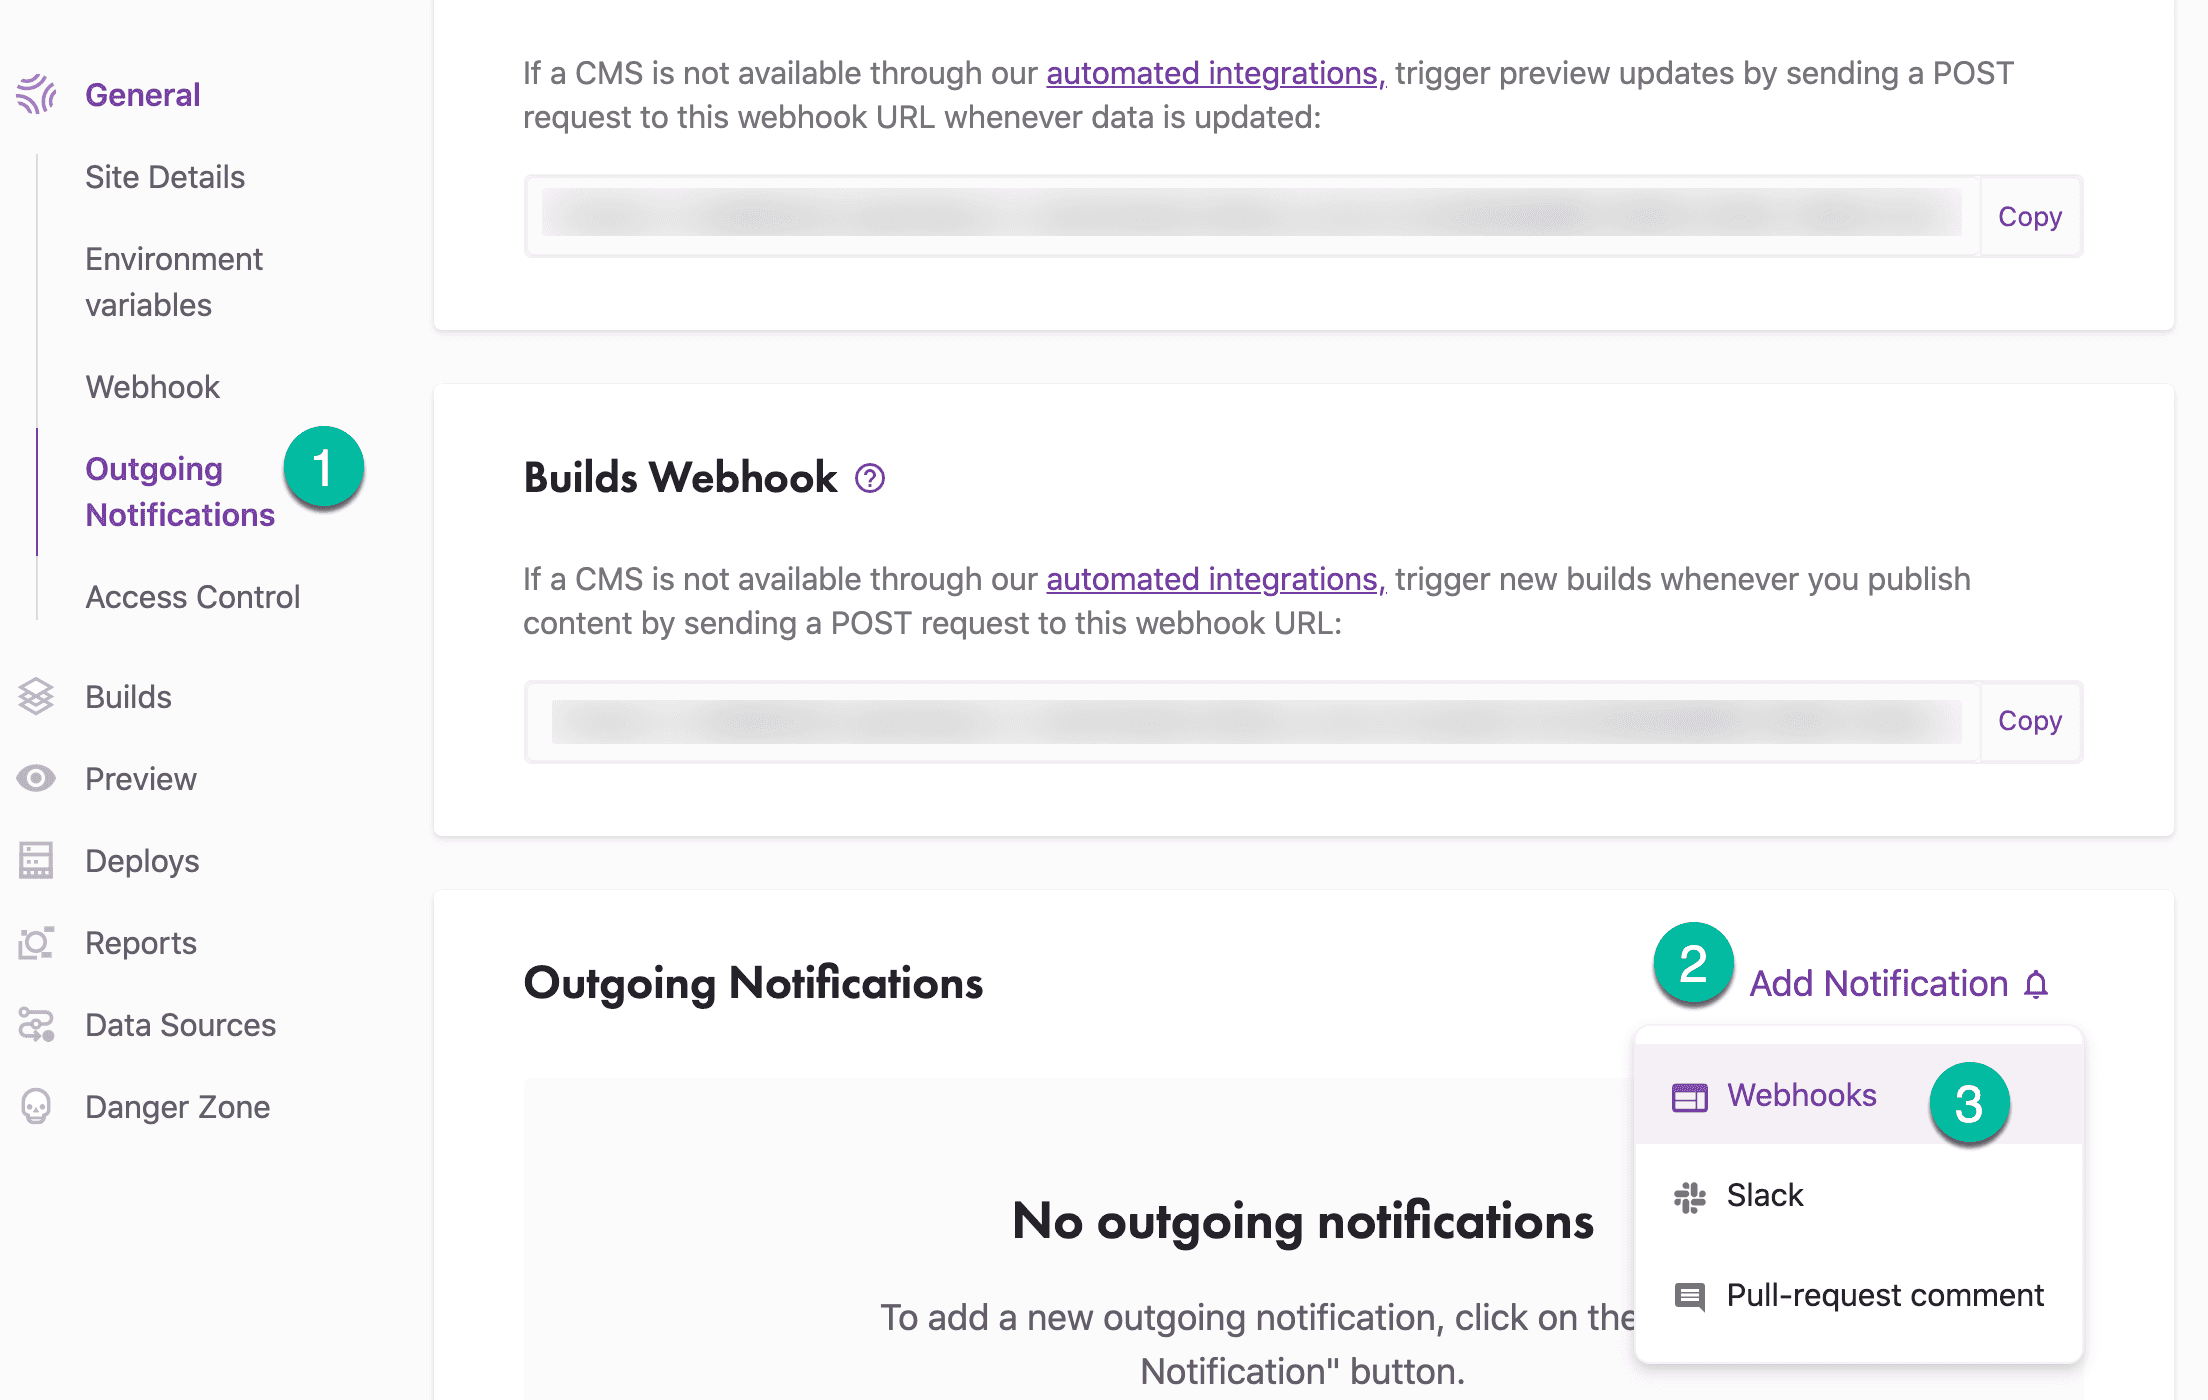Choose Pull-request comment notification option
This screenshot has width=2208, height=1400.
click(1884, 1295)
